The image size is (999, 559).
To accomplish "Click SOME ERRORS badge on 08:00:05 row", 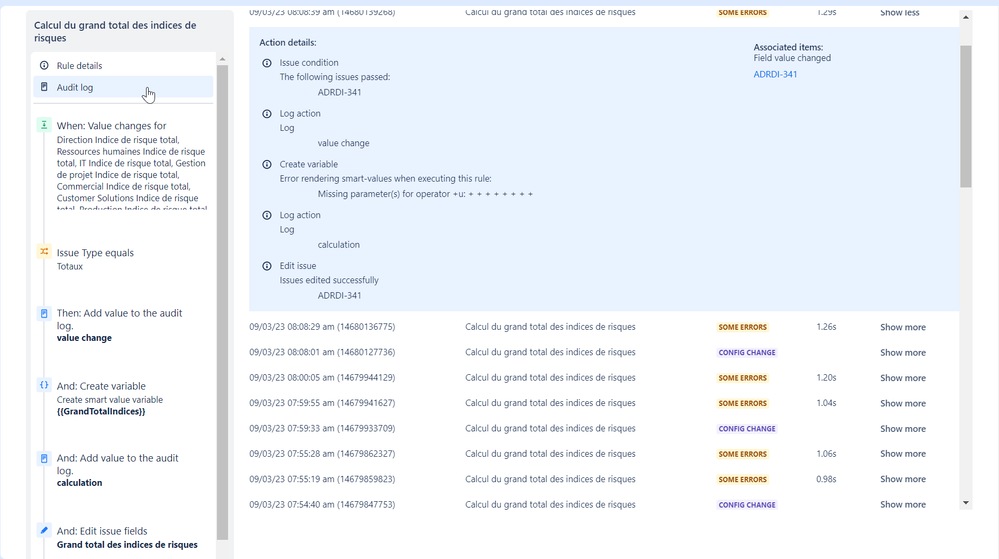I will pos(742,378).
